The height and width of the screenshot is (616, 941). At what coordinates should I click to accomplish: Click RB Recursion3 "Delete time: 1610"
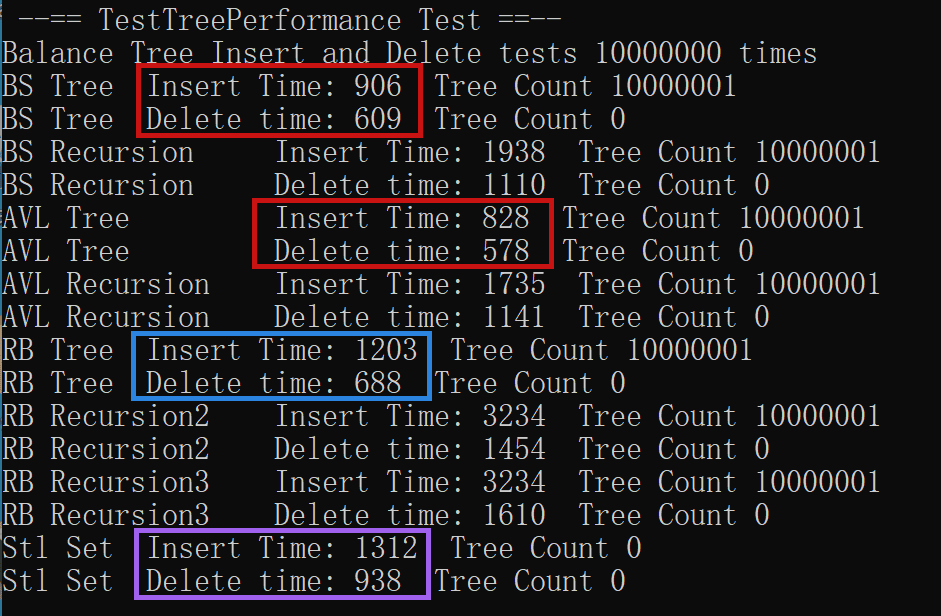409,515
